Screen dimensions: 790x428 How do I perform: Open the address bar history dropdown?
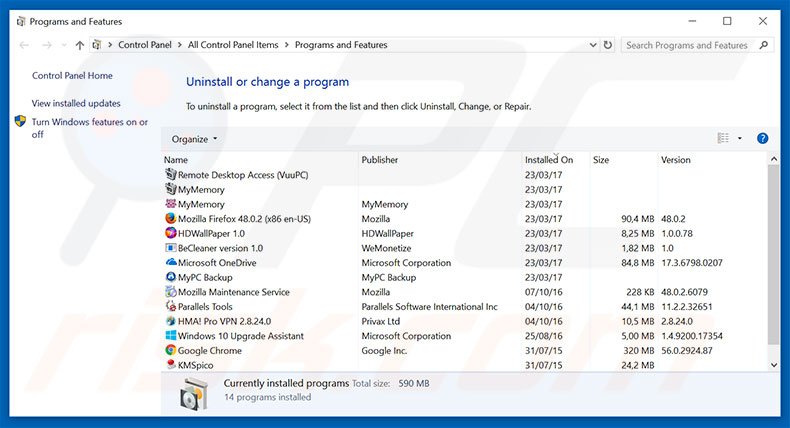pyautogui.click(x=593, y=45)
